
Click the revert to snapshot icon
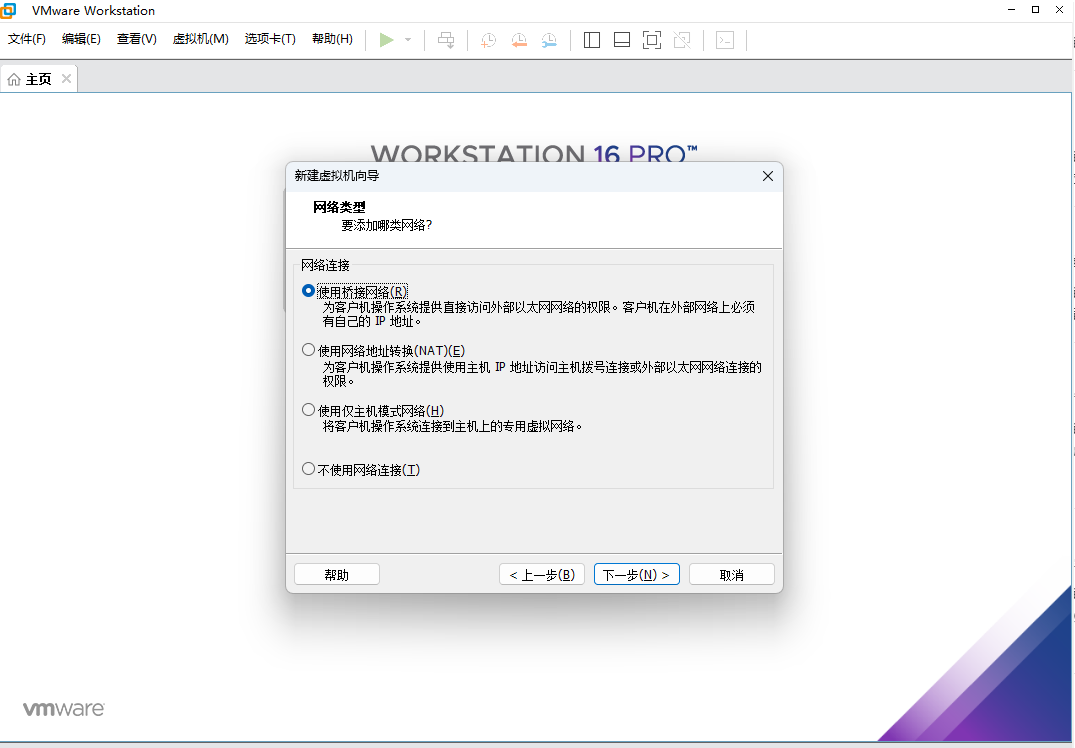[519, 40]
